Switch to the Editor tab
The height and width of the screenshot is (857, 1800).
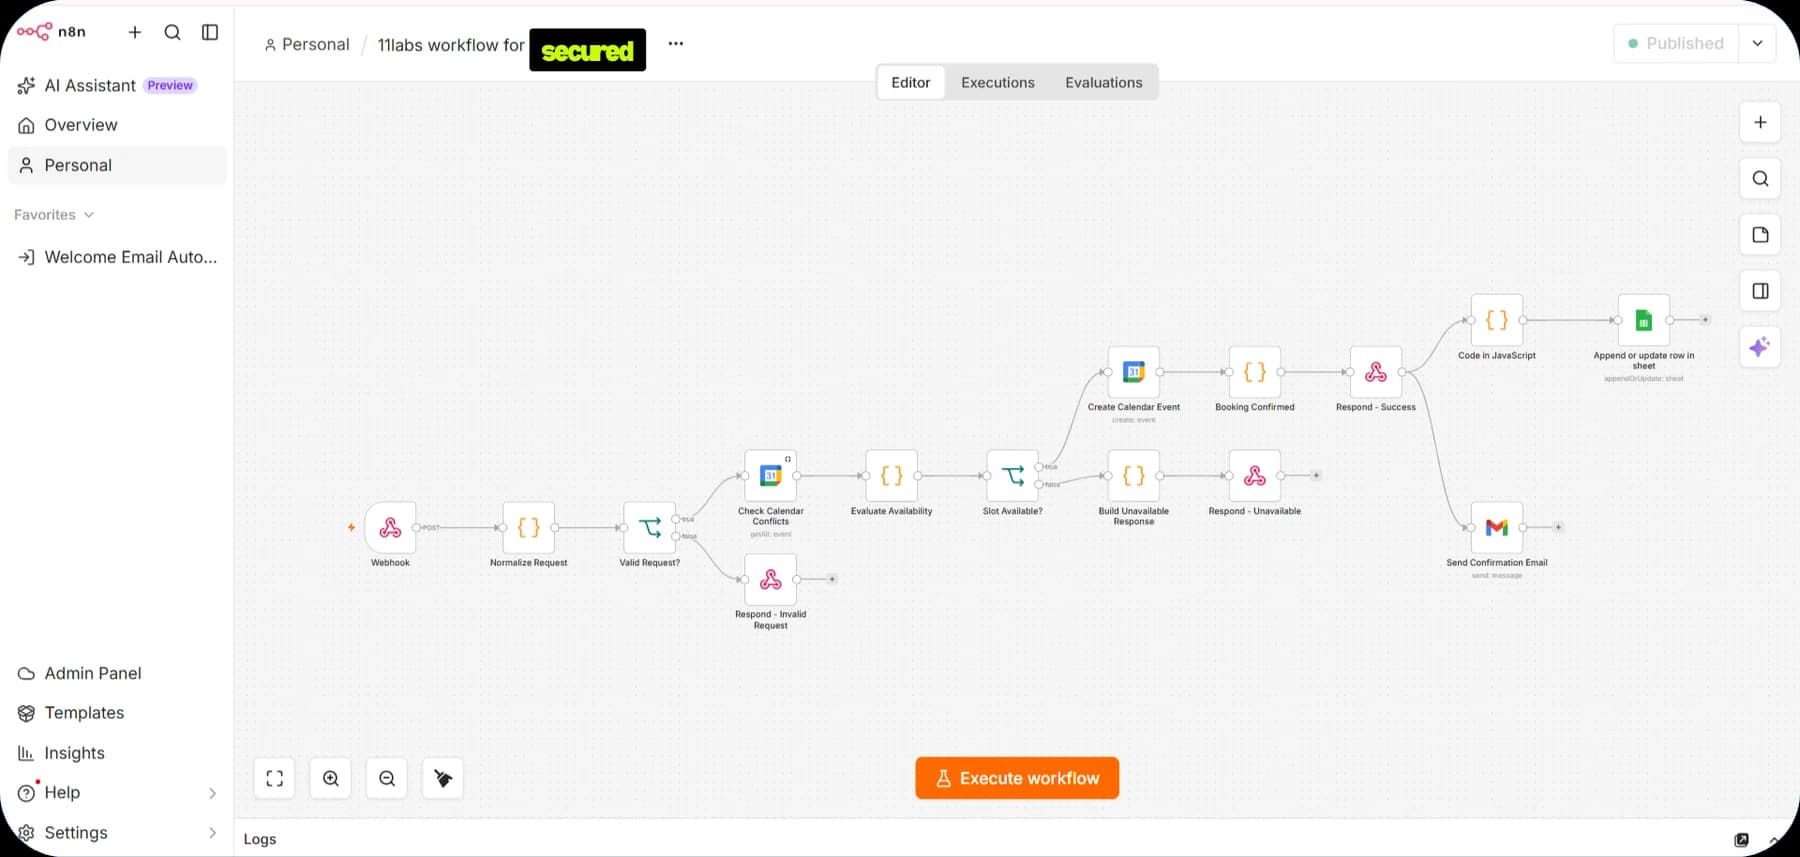pos(911,82)
